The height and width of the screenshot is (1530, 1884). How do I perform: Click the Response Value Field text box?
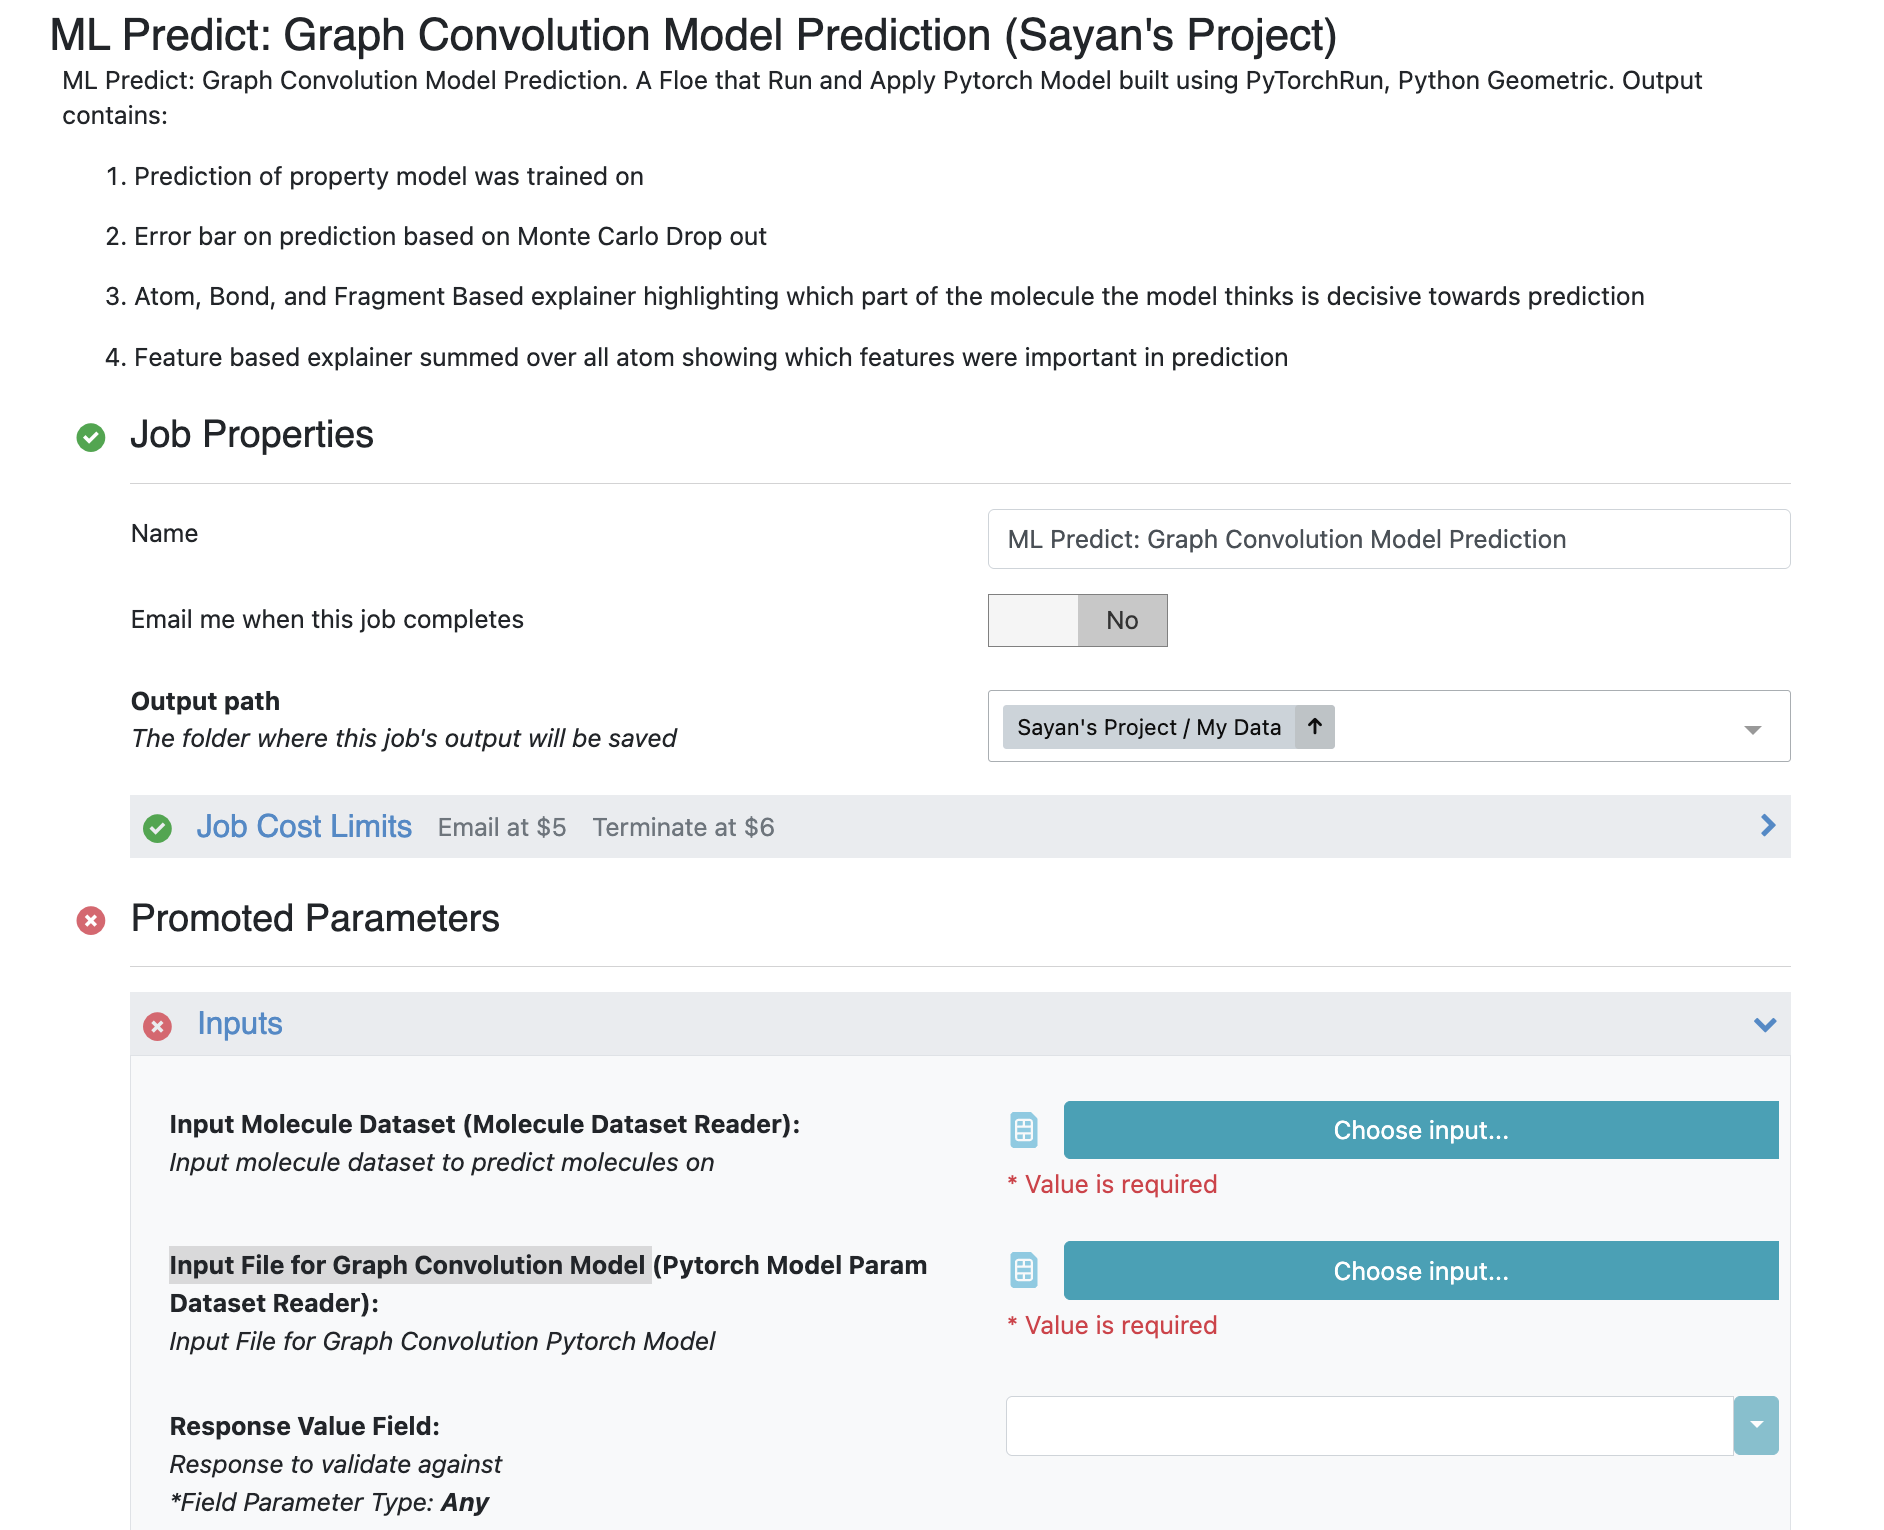1368,1425
